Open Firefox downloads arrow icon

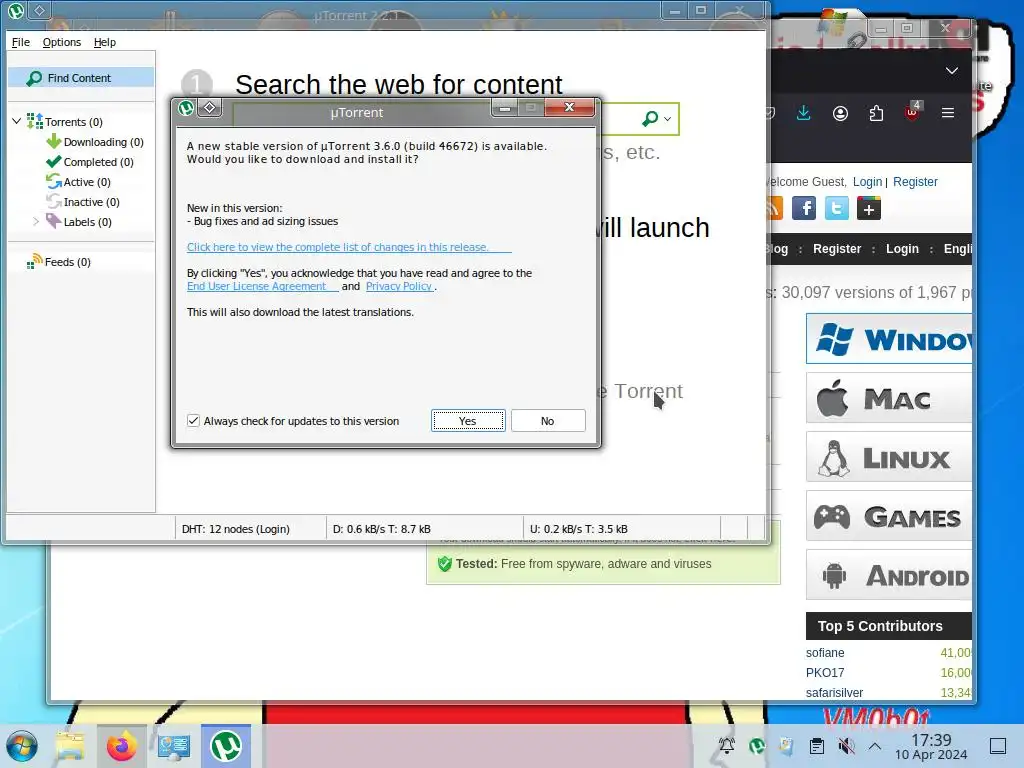804,114
